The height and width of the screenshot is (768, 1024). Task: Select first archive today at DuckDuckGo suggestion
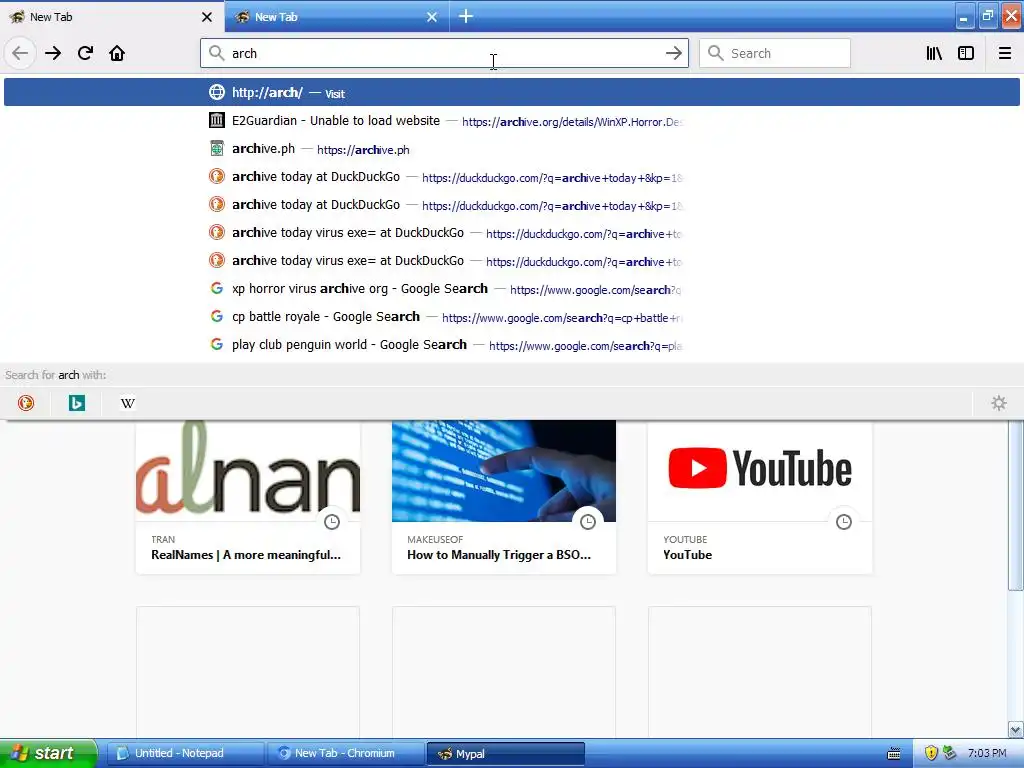pos(511,177)
